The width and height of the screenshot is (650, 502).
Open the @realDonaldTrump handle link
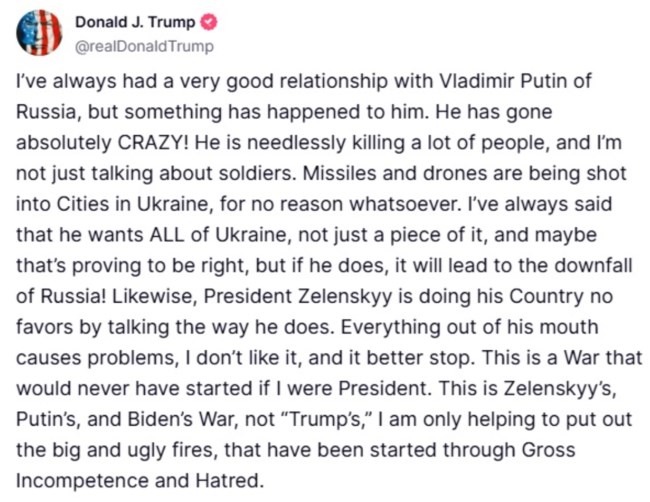click(144, 46)
